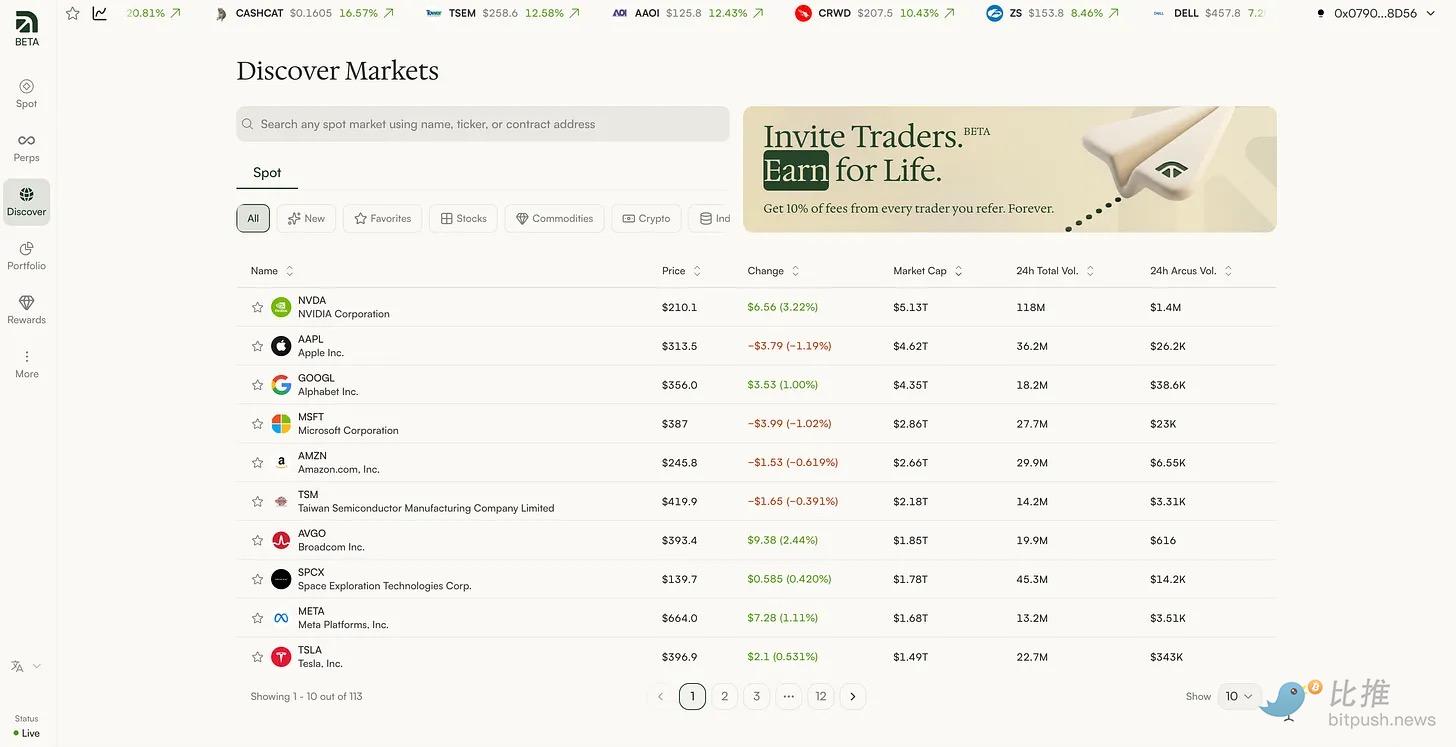
Task: Select current page 1 button
Action: tap(692, 696)
